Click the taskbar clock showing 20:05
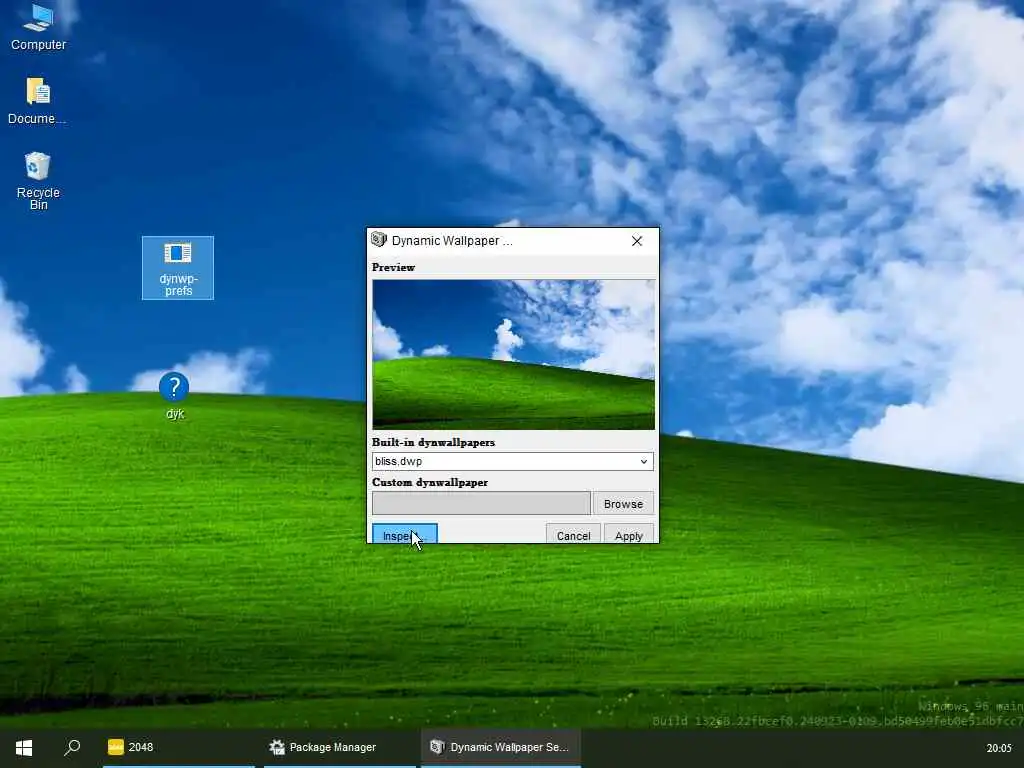The height and width of the screenshot is (768, 1024). click(999, 748)
